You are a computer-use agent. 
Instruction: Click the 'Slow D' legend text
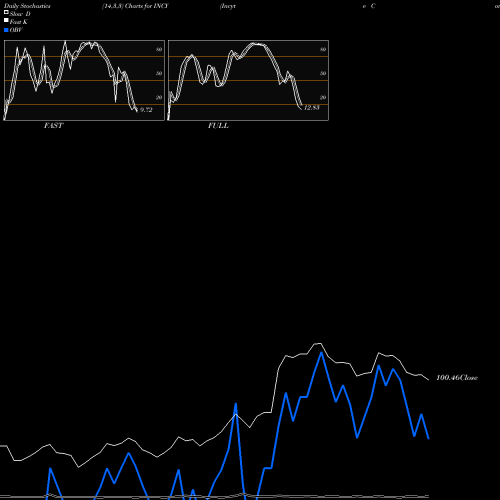pos(20,14)
